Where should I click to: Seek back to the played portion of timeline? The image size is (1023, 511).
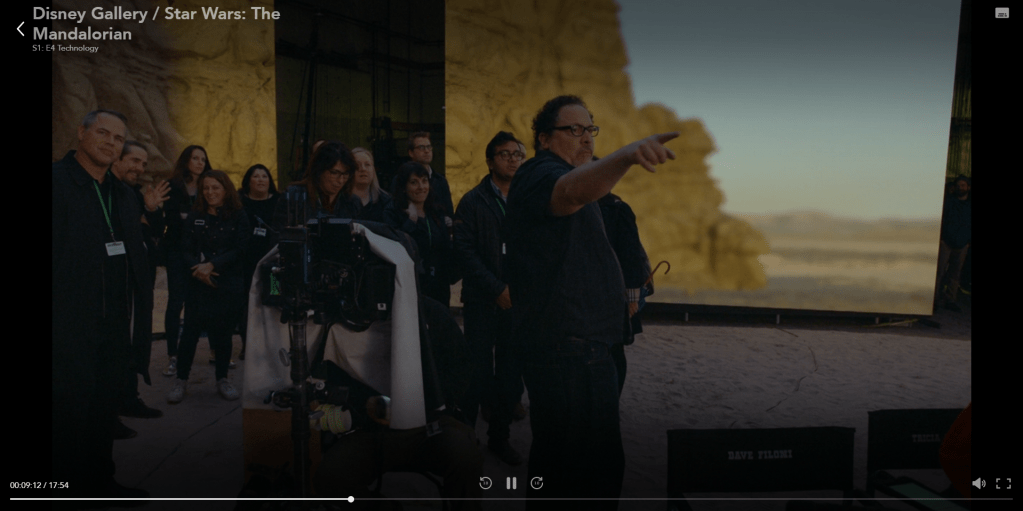[180, 499]
